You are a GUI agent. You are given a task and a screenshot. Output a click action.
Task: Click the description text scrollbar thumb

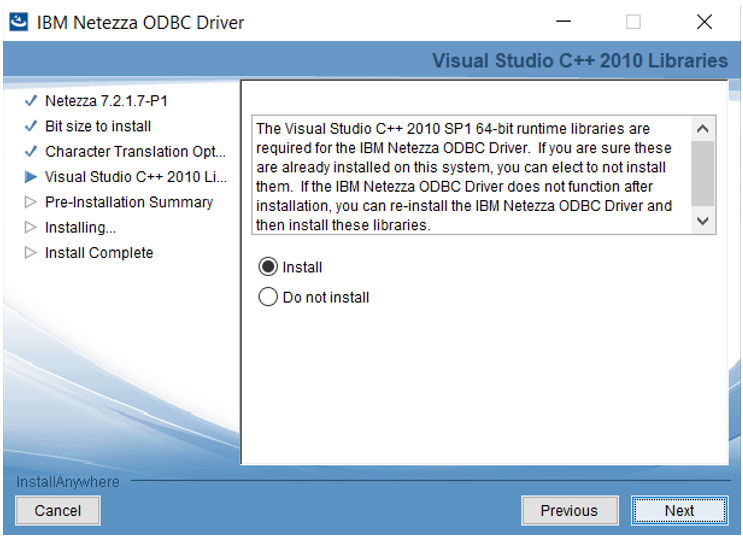pyautogui.click(x=703, y=173)
